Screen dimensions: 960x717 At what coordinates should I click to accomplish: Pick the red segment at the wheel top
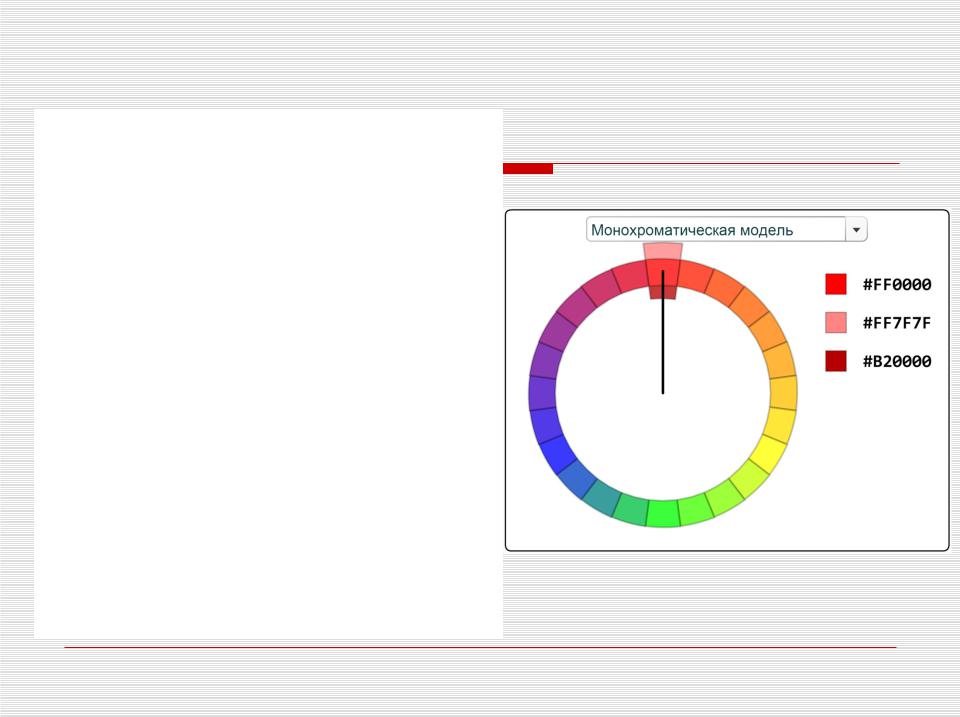[x=663, y=273]
